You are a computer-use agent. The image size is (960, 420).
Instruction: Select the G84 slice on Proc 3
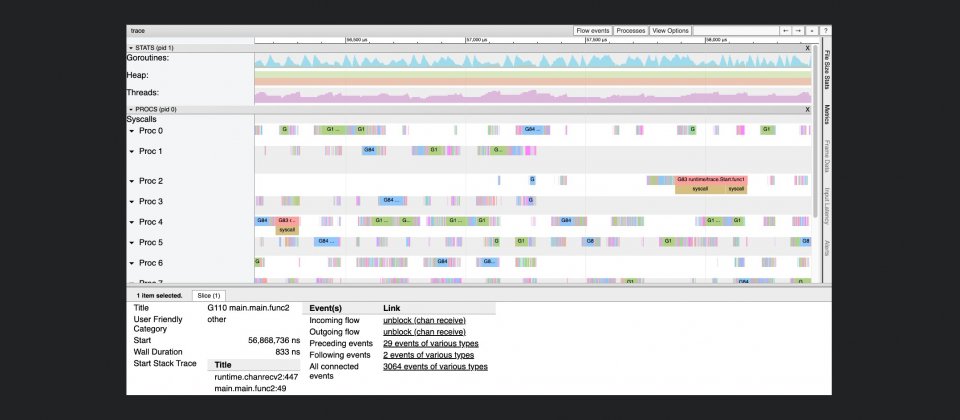(392, 200)
